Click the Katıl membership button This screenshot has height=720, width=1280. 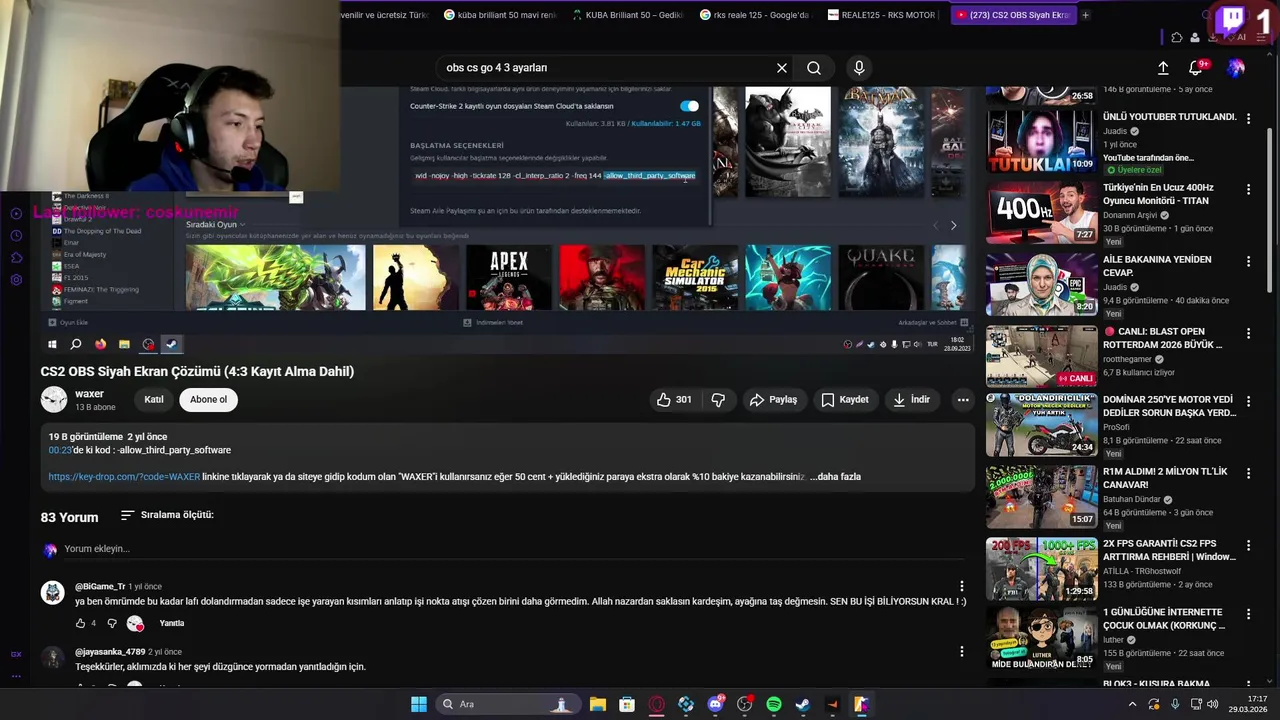[x=154, y=399]
